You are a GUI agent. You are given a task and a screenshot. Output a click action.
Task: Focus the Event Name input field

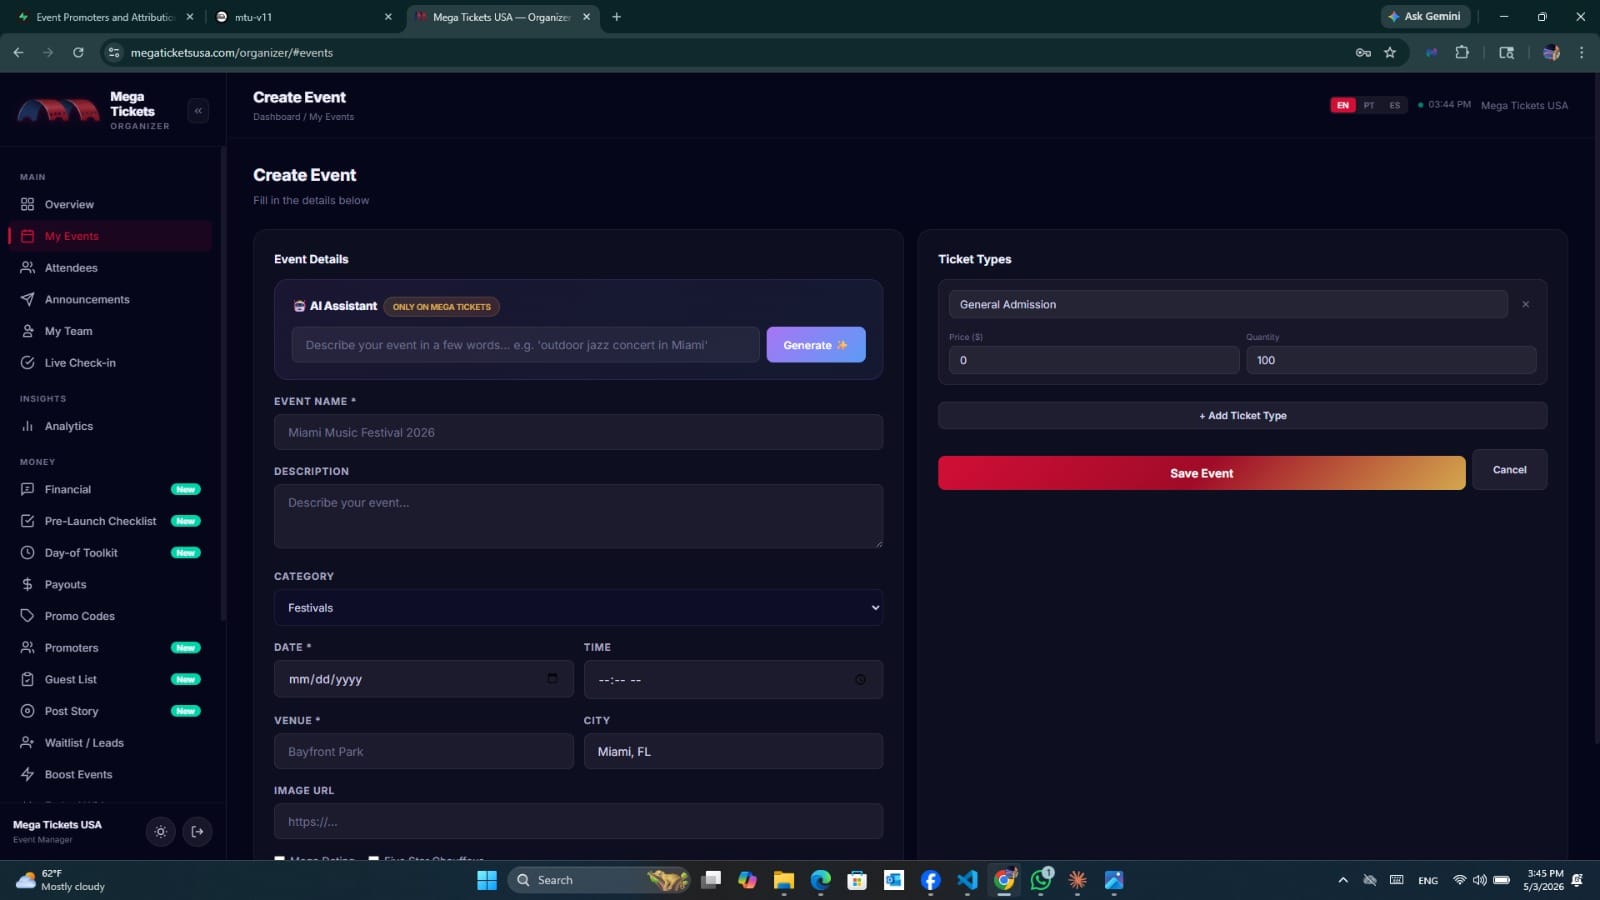[x=578, y=432]
